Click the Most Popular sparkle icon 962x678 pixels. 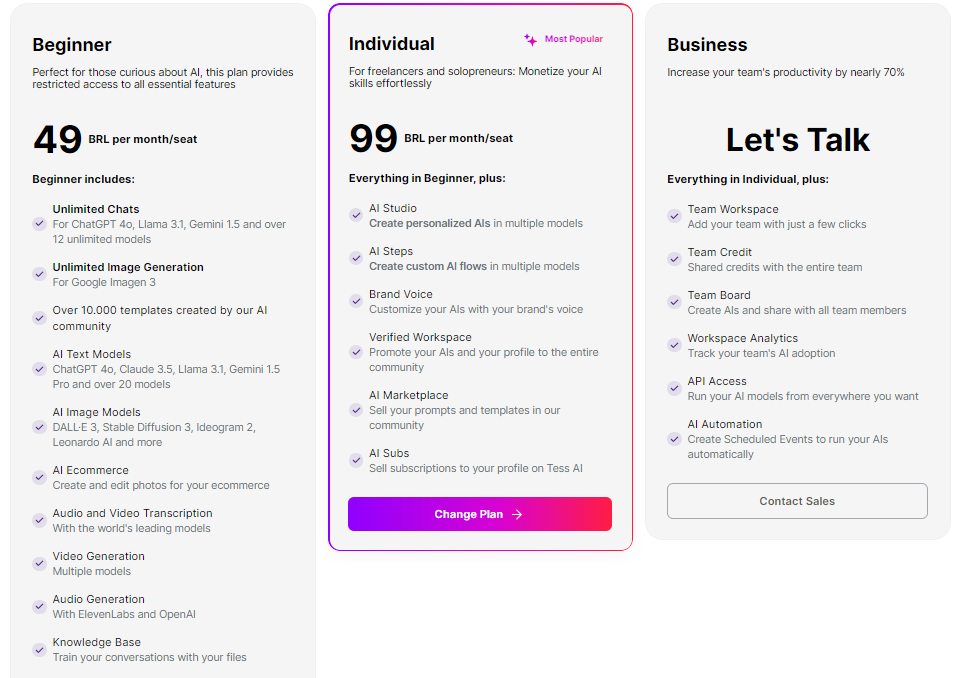tap(530, 40)
